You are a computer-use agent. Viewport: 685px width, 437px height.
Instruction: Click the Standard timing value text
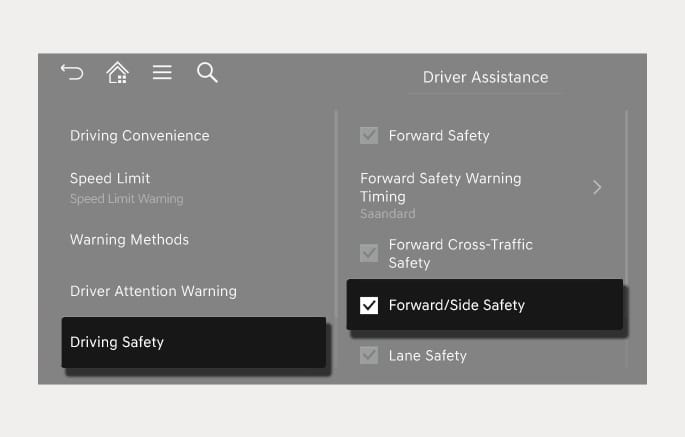tap(387, 214)
